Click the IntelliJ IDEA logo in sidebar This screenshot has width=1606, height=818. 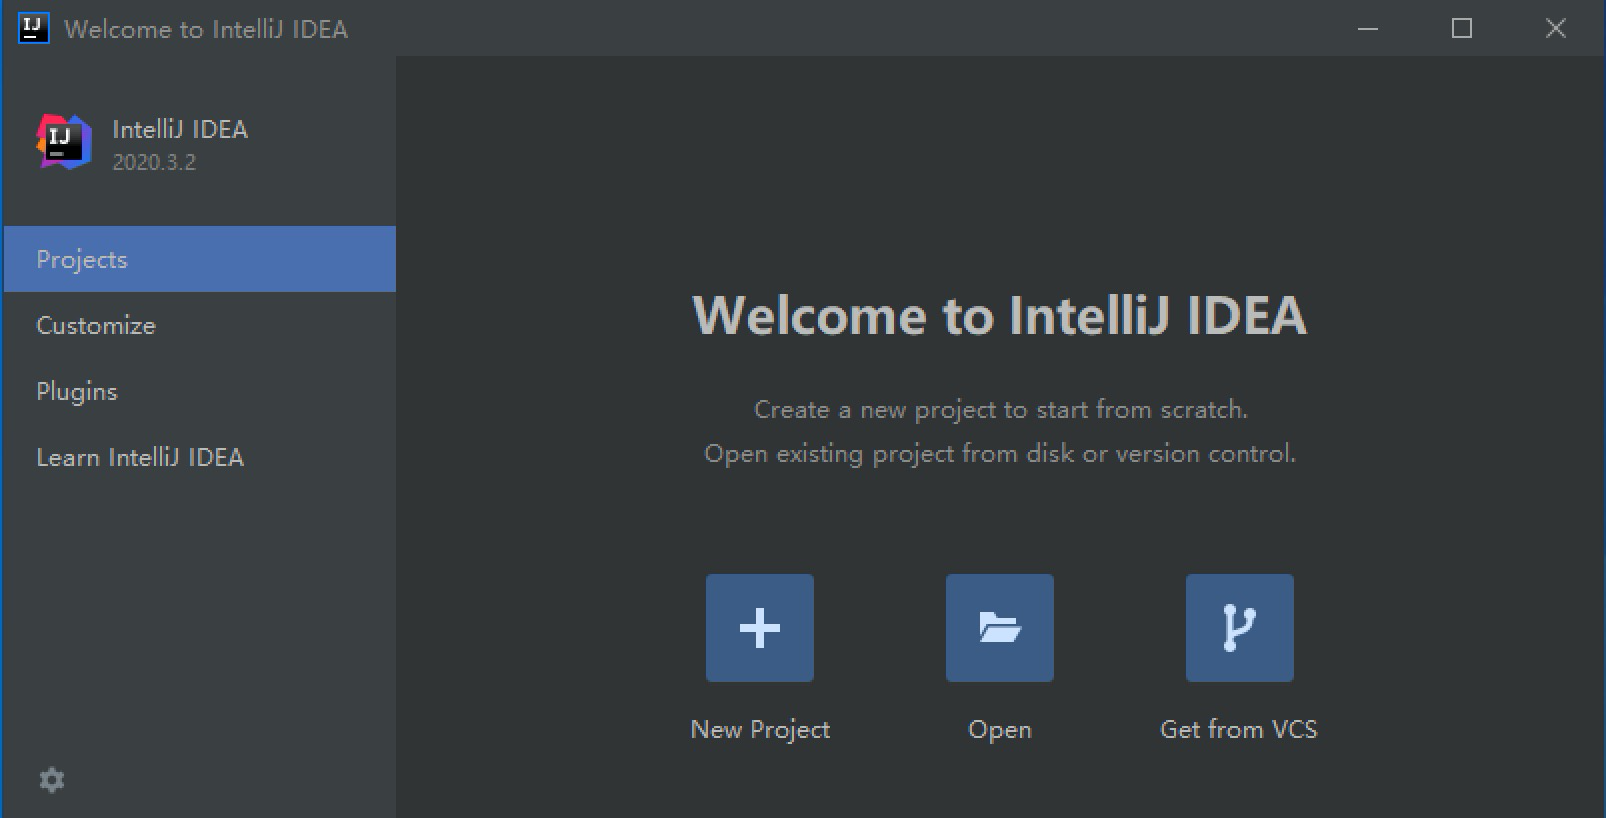point(64,142)
